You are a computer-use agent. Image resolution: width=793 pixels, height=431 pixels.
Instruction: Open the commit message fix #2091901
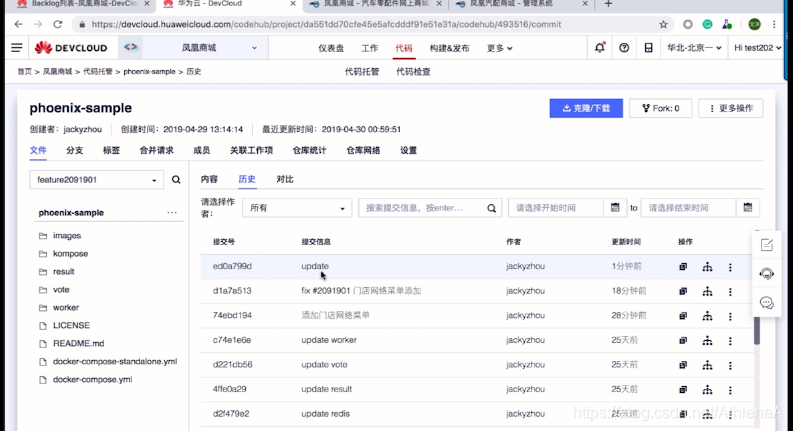[361, 291]
